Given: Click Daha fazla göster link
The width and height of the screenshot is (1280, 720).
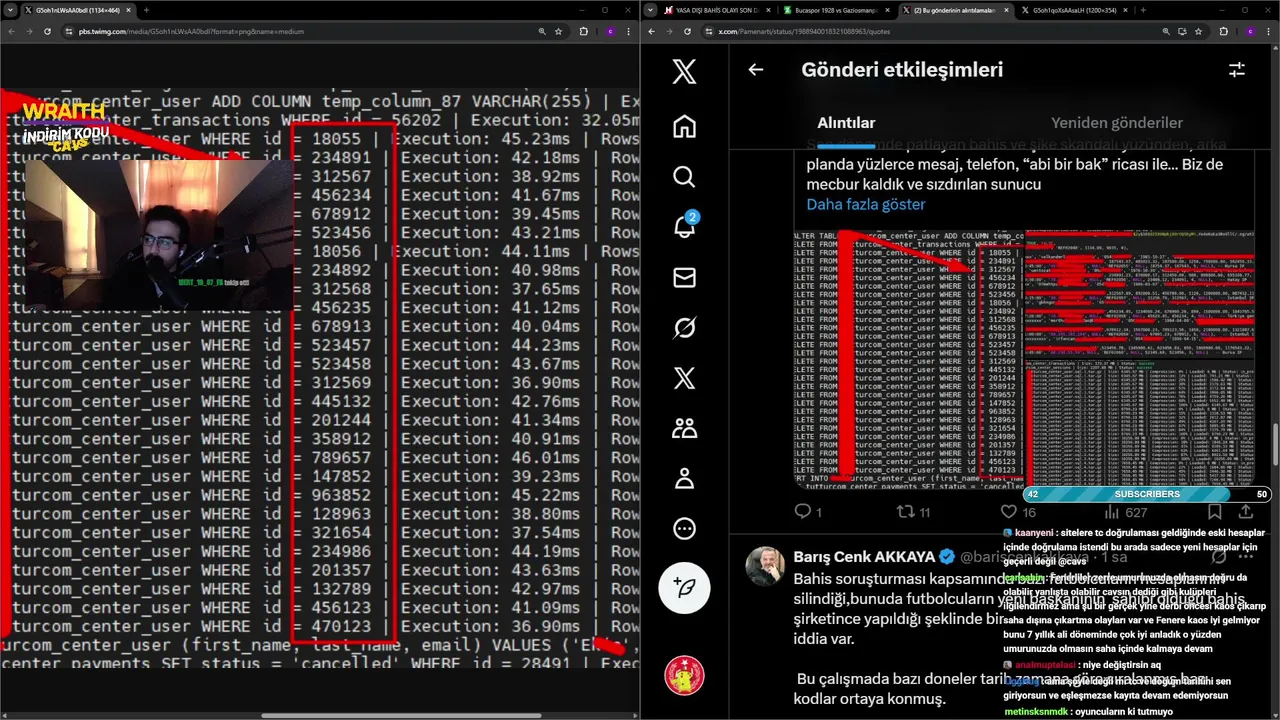Looking at the screenshot, I should 866,204.
